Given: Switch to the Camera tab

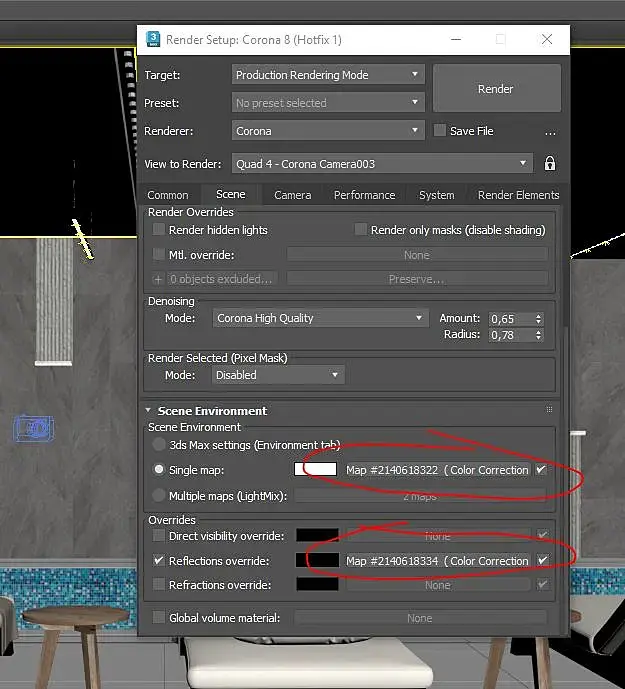Looking at the screenshot, I should (292, 195).
